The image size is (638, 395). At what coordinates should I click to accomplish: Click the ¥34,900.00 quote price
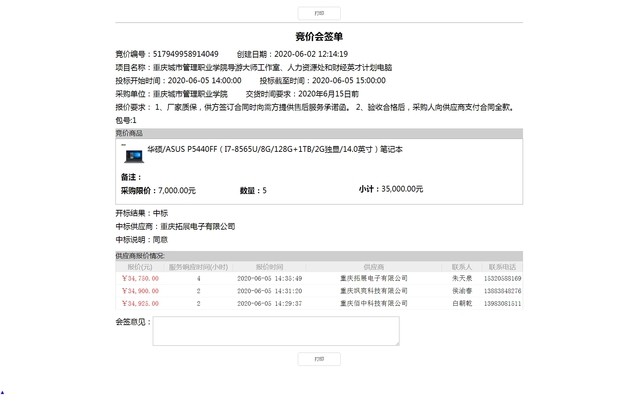140,291
